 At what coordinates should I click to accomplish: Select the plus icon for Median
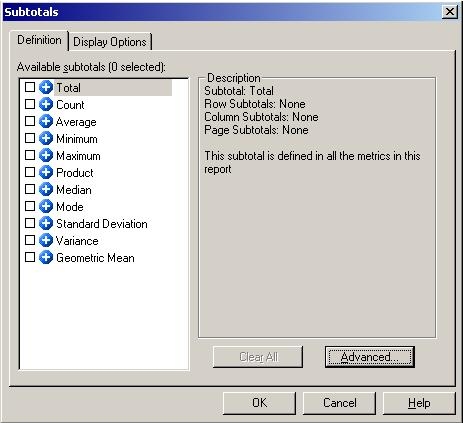(46, 189)
